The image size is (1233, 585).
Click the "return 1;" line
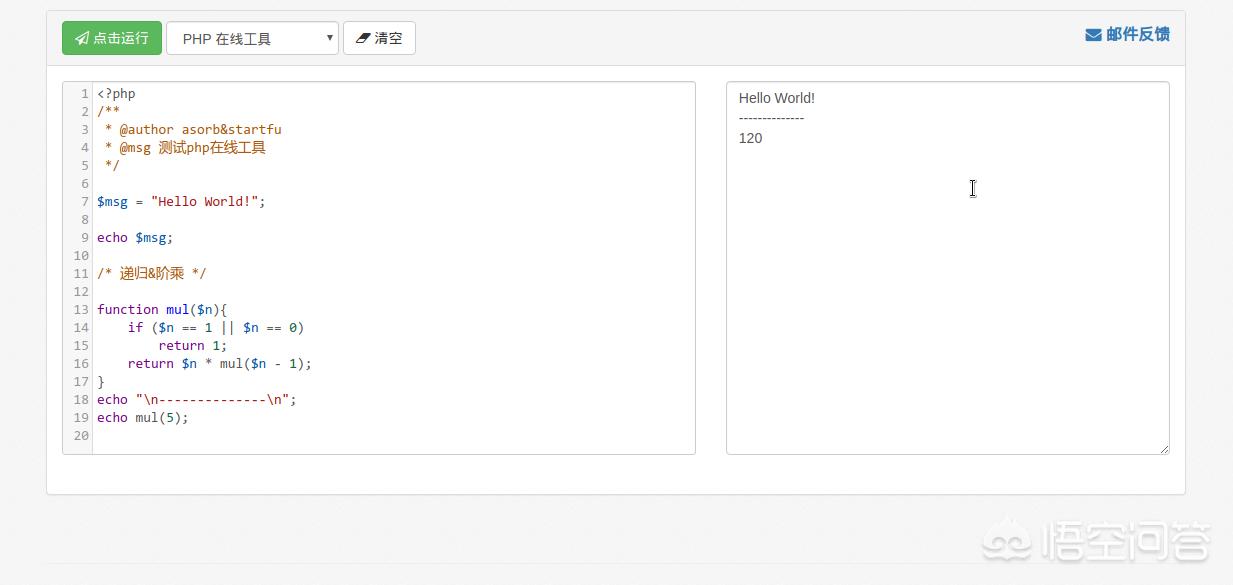click(x=193, y=346)
